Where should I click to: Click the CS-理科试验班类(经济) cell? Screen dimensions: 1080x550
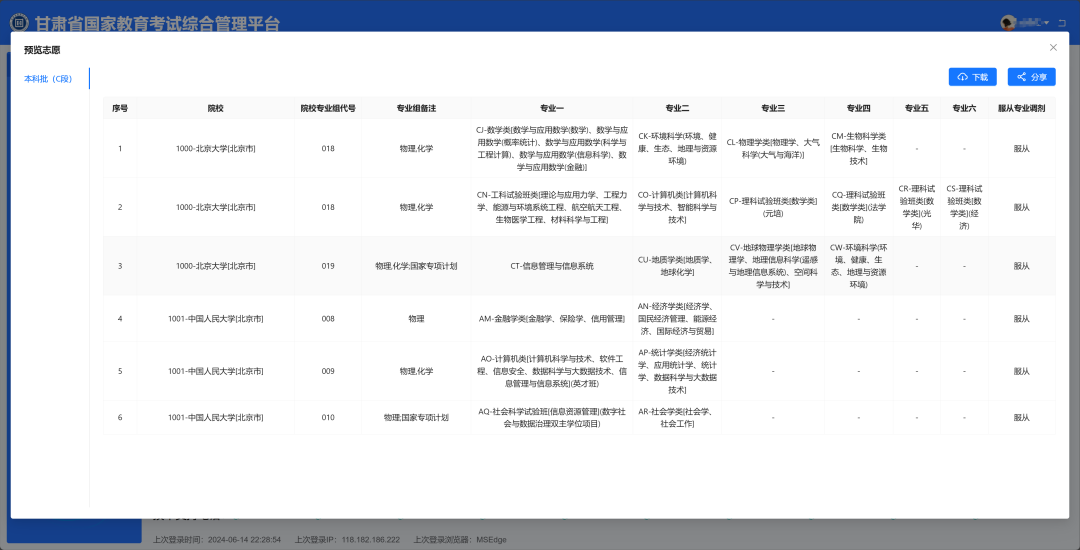click(964, 207)
